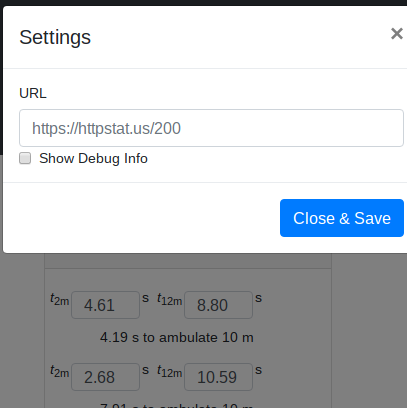This screenshot has height=408, width=407.
Task: Select the t2m field showing 2.68
Action: 105,377
